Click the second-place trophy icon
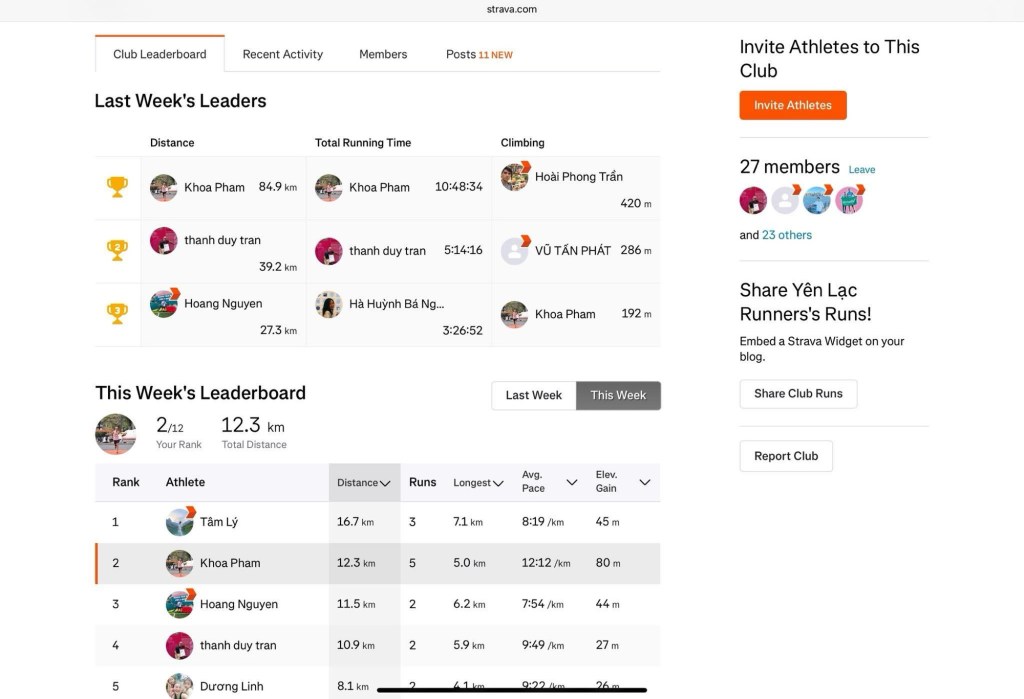Viewport: 1024px width, 699px height. (117, 250)
